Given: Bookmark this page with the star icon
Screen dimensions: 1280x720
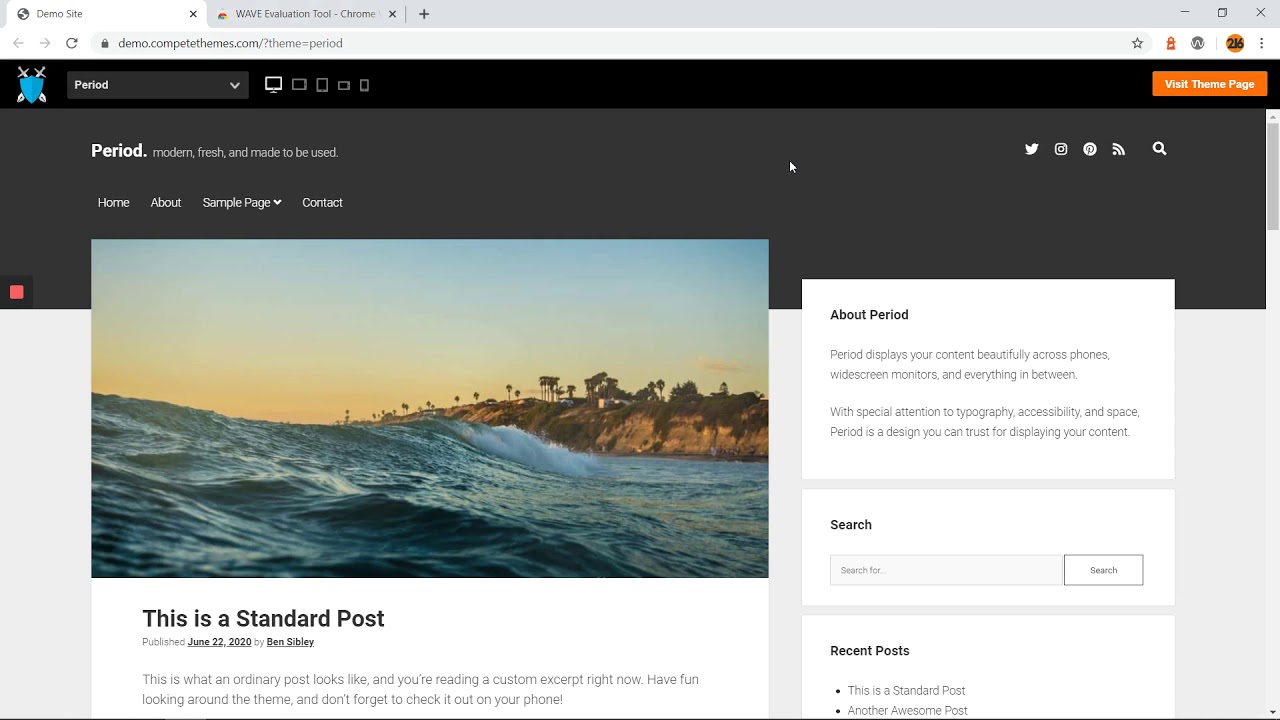Looking at the screenshot, I should coord(1137,43).
